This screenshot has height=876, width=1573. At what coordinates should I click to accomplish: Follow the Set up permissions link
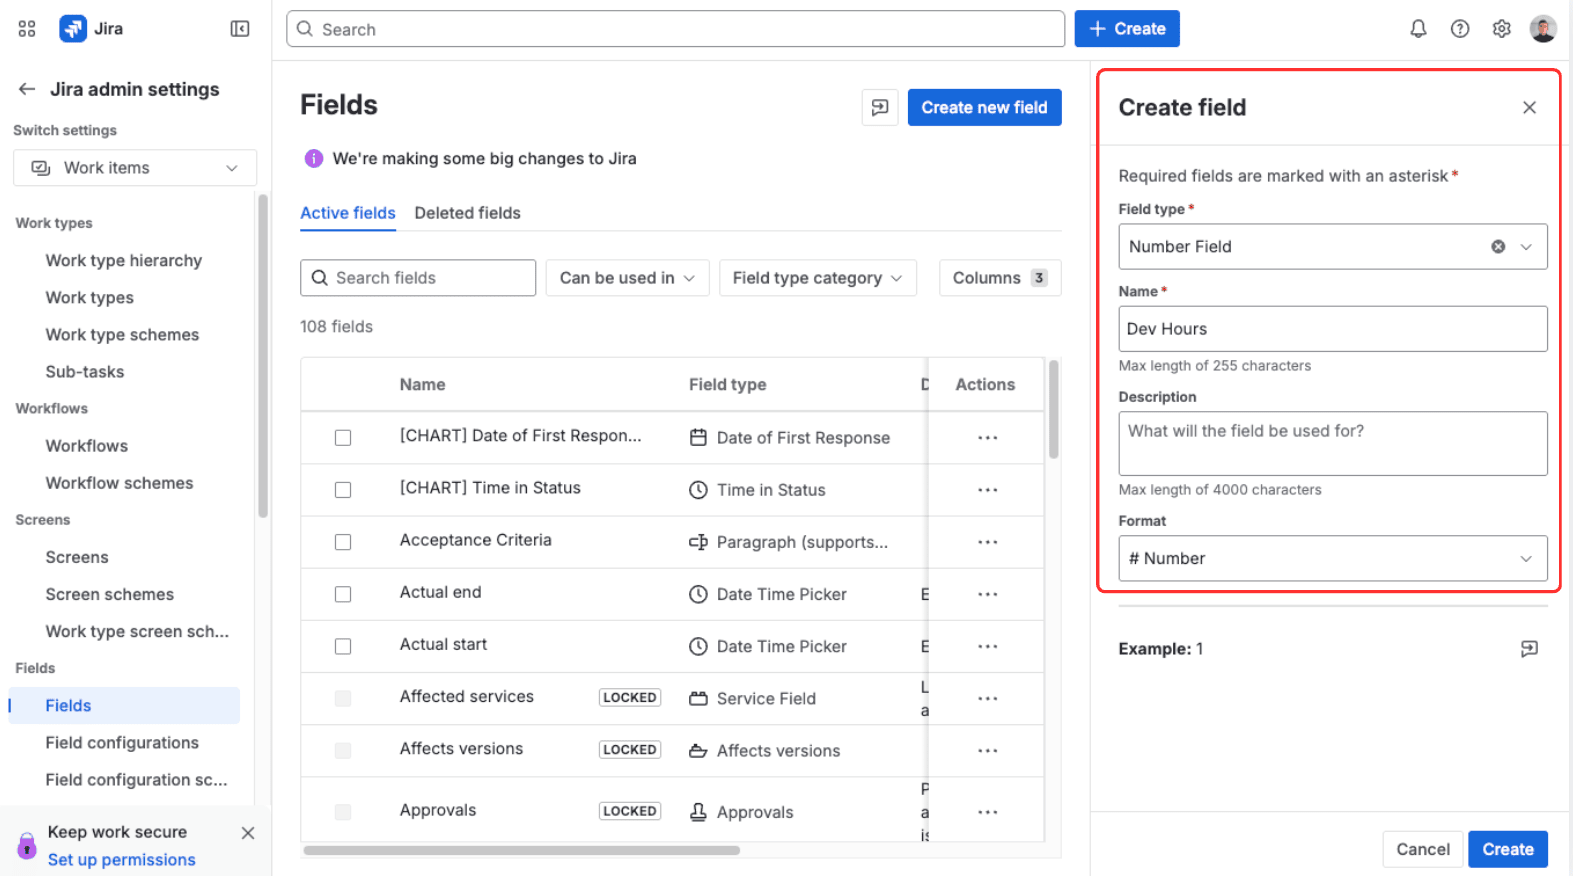tap(122, 860)
